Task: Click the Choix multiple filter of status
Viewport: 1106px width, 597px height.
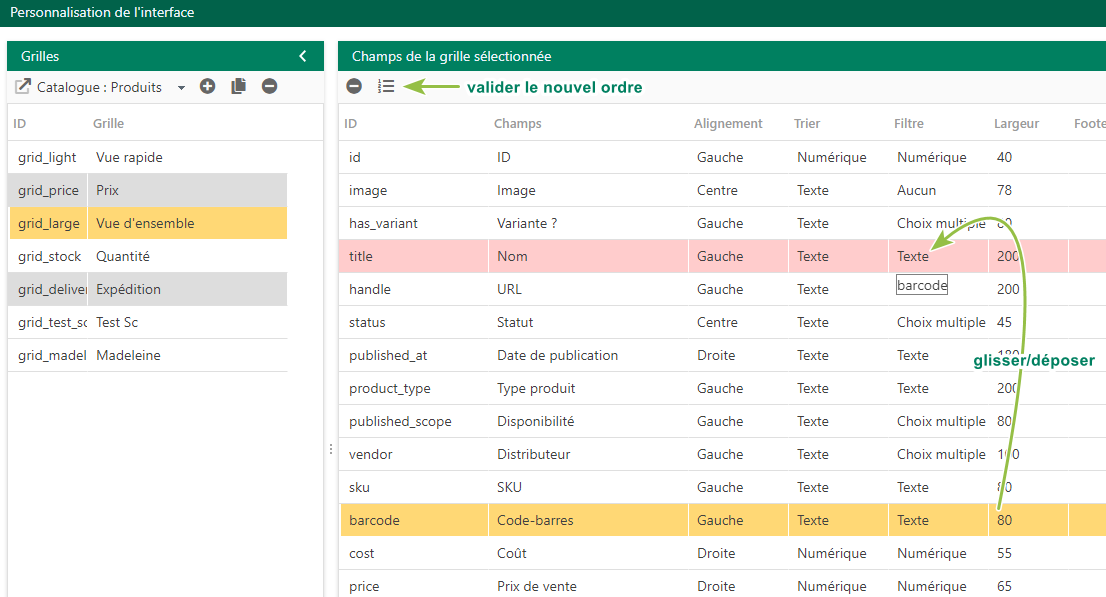Action: [941, 322]
